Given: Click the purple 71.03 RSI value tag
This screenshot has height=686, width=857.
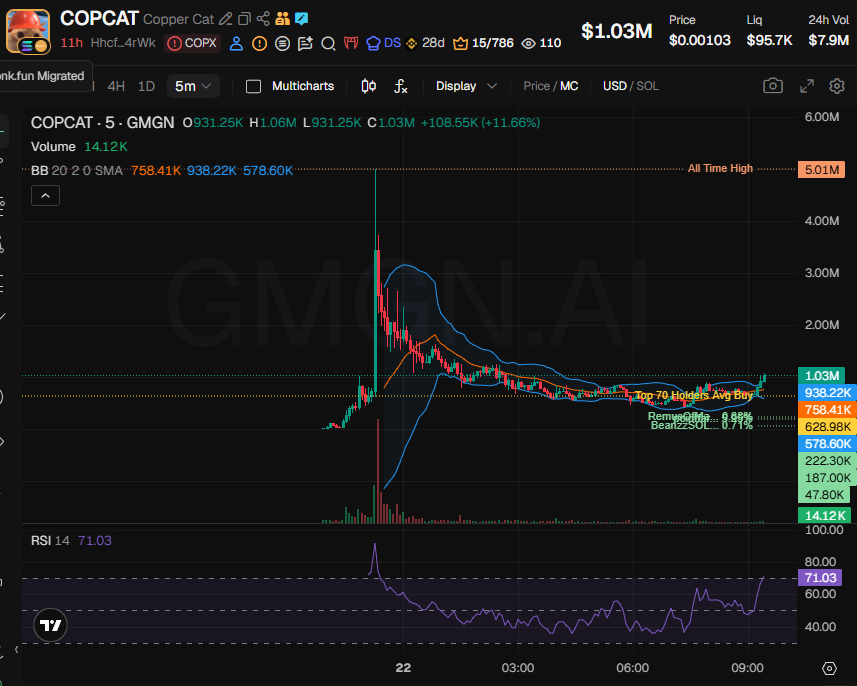Looking at the screenshot, I should click(x=820, y=578).
